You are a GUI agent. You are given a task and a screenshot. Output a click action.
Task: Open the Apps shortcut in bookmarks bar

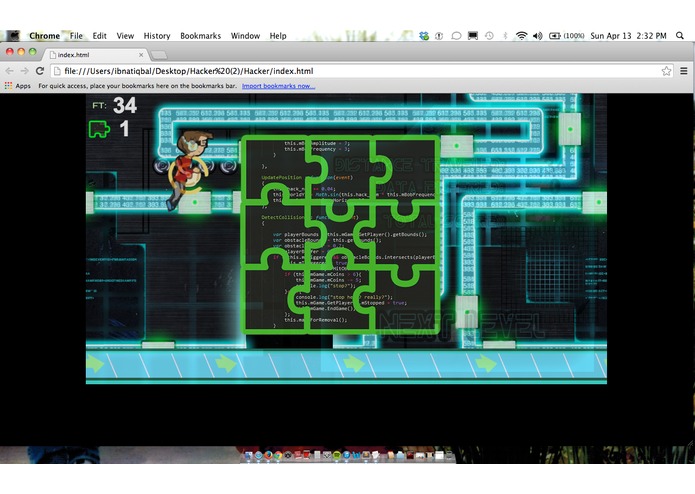pyautogui.click(x=18, y=86)
